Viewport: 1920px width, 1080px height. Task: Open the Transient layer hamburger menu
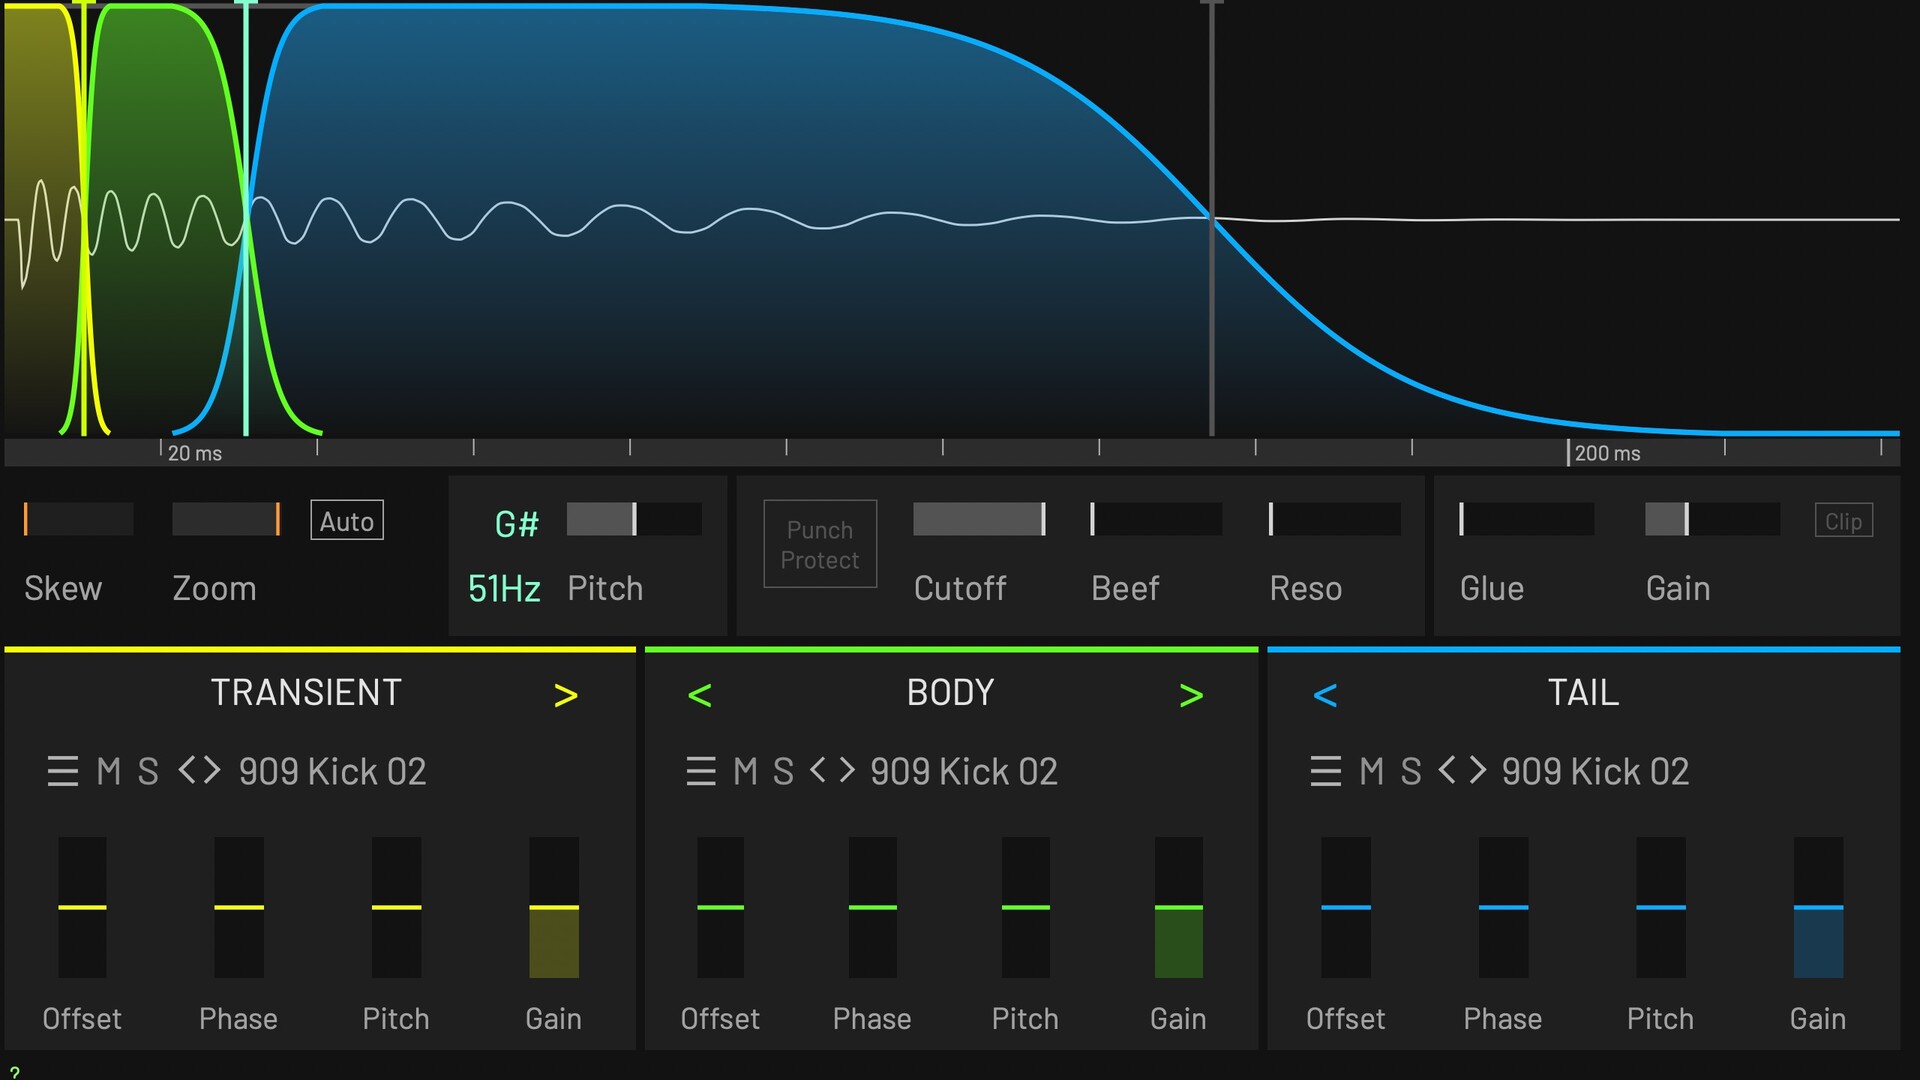[62, 772]
